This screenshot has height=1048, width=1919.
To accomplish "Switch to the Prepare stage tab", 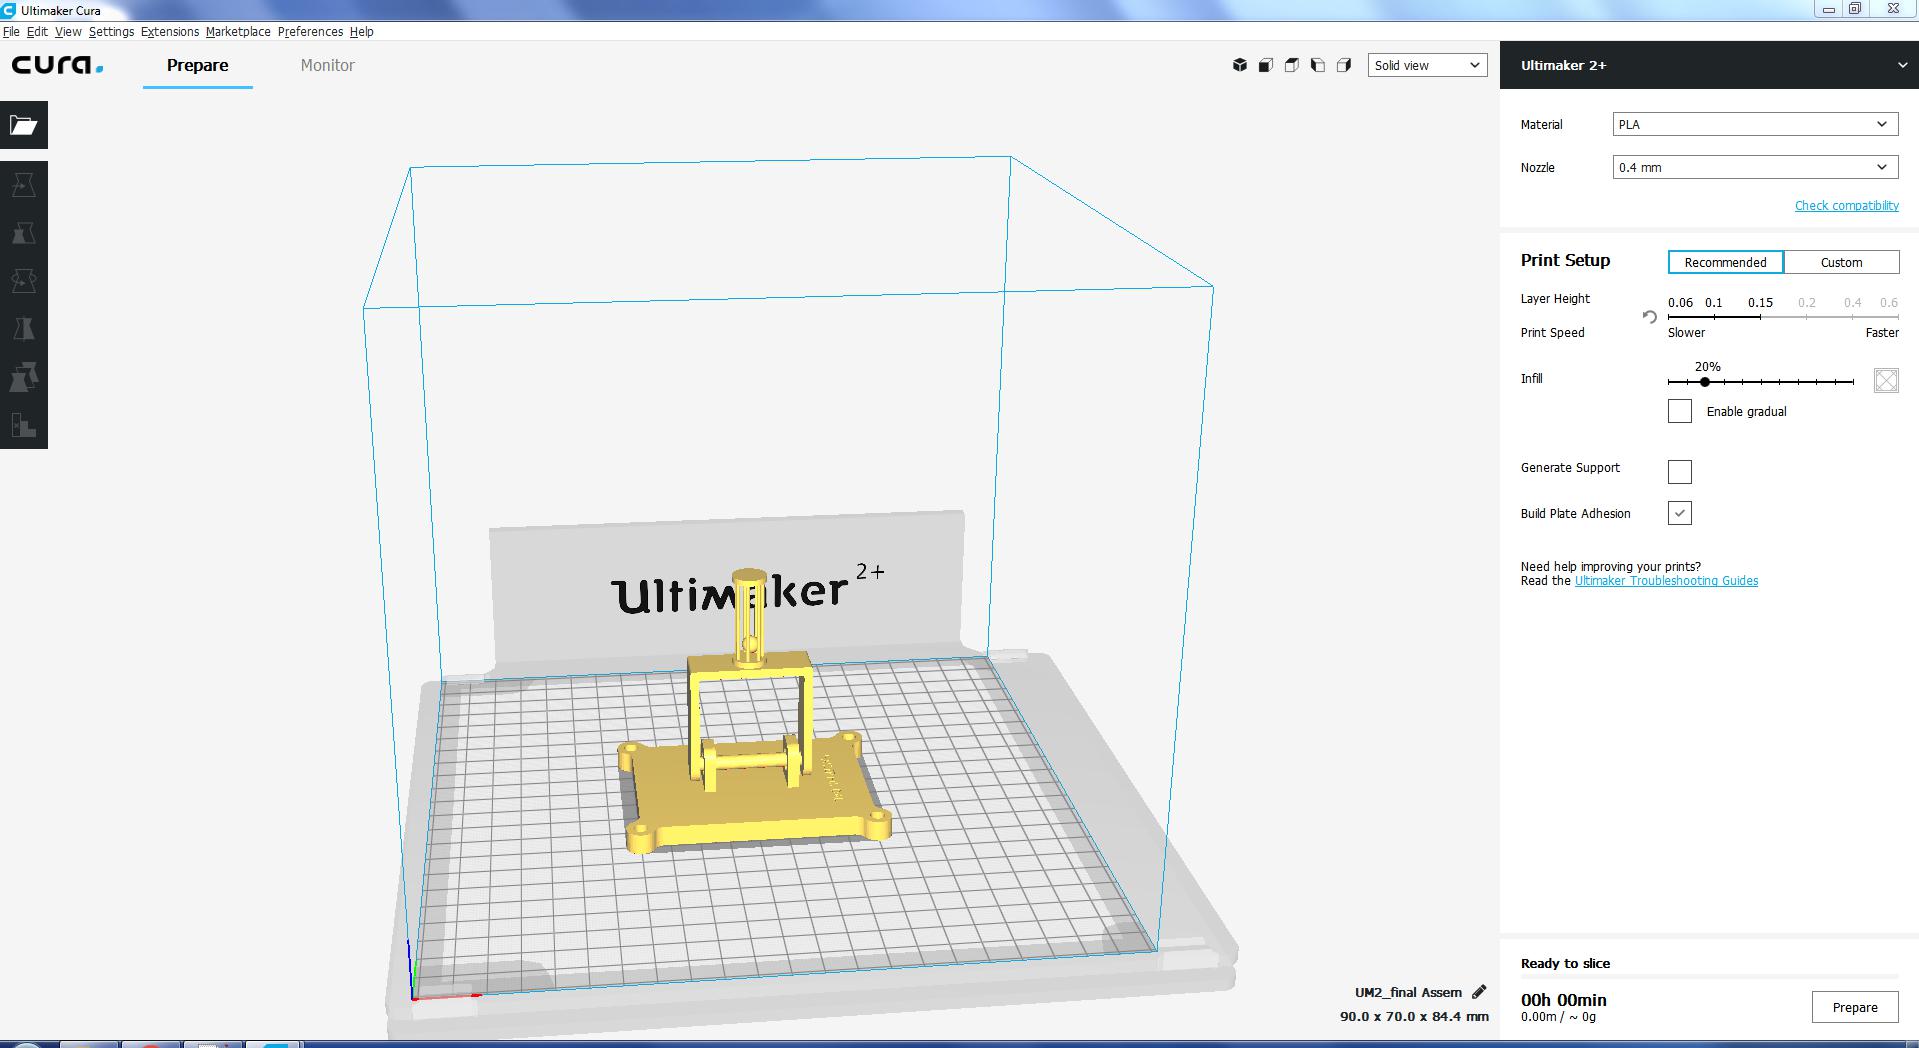I will 198,65.
